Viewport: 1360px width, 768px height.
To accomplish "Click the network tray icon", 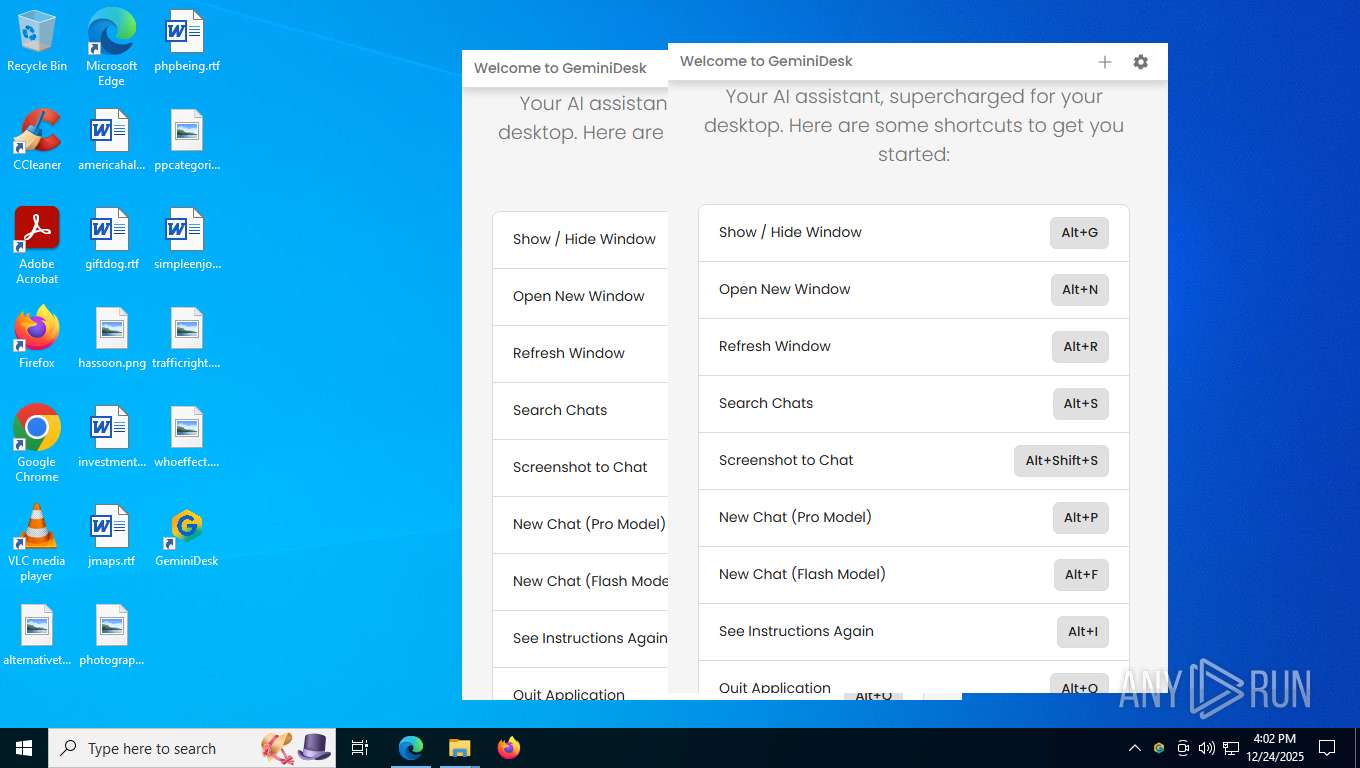I will point(1231,748).
